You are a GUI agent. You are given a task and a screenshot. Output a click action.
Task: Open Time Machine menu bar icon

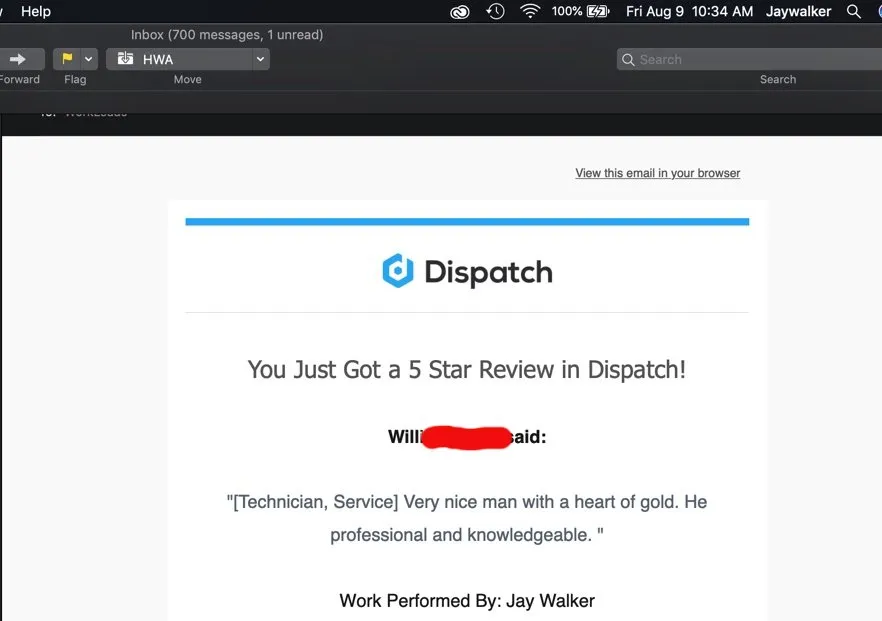(x=495, y=11)
